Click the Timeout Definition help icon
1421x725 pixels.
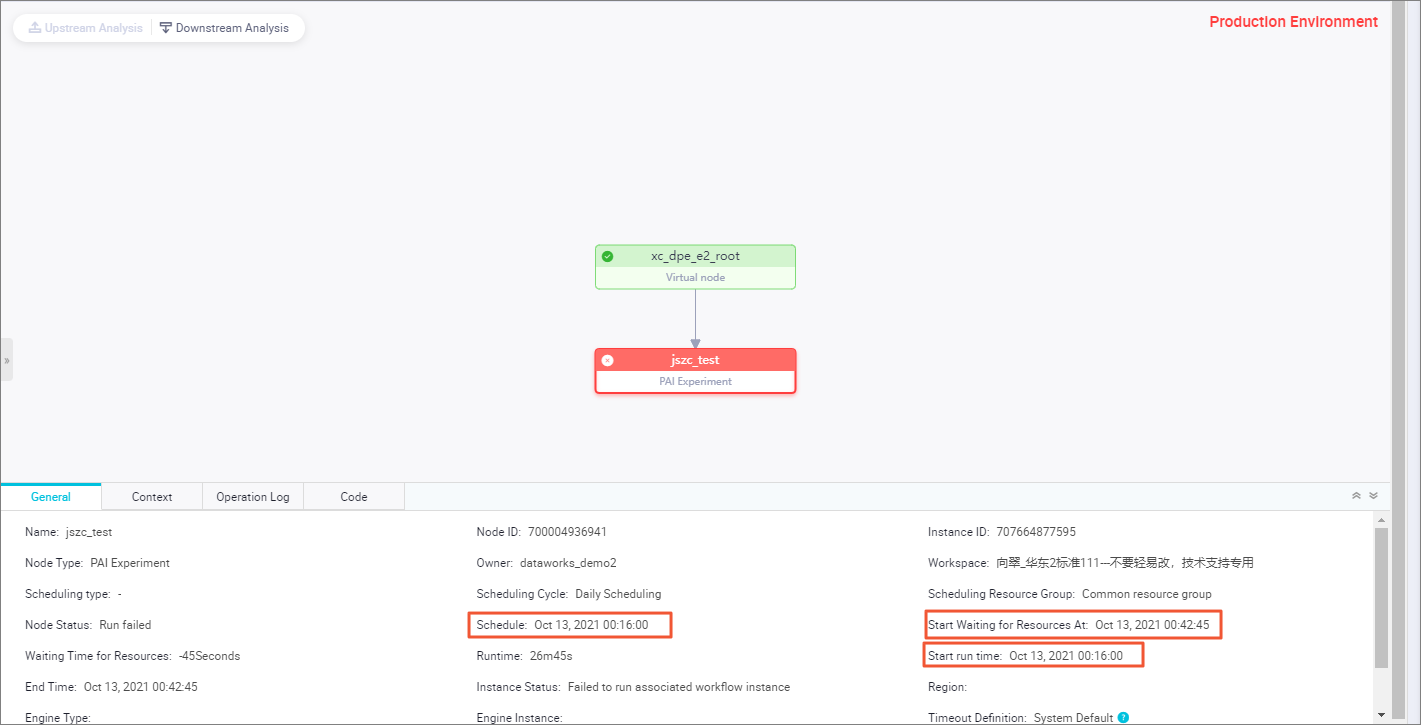click(x=1123, y=717)
